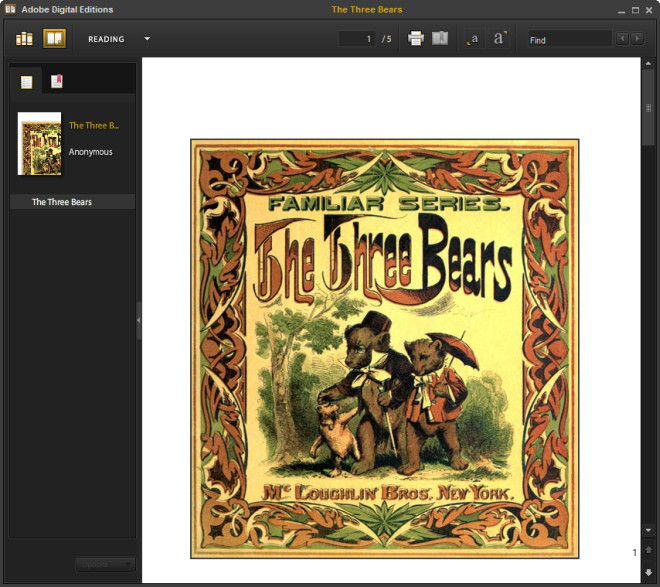Click the book title 'The Three B...'
The width and height of the screenshot is (660, 587).
94,125
